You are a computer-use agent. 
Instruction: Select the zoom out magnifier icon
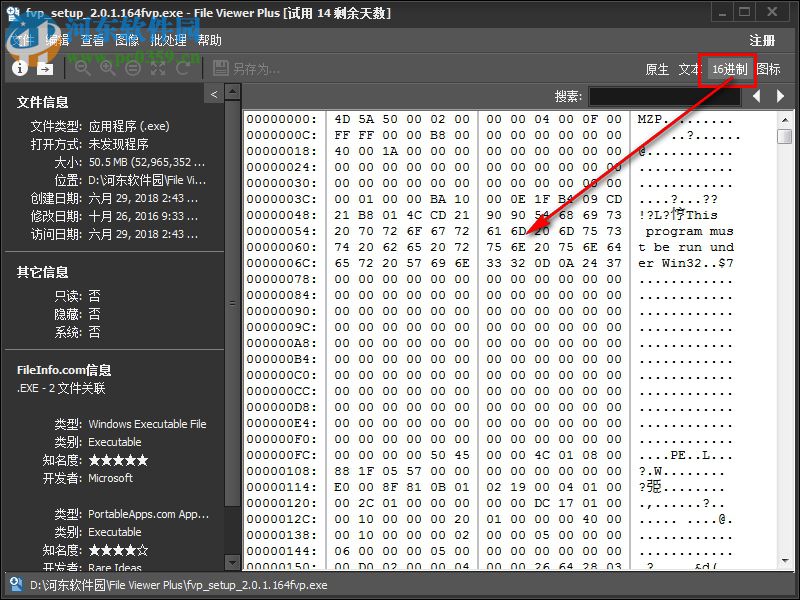tap(83, 69)
